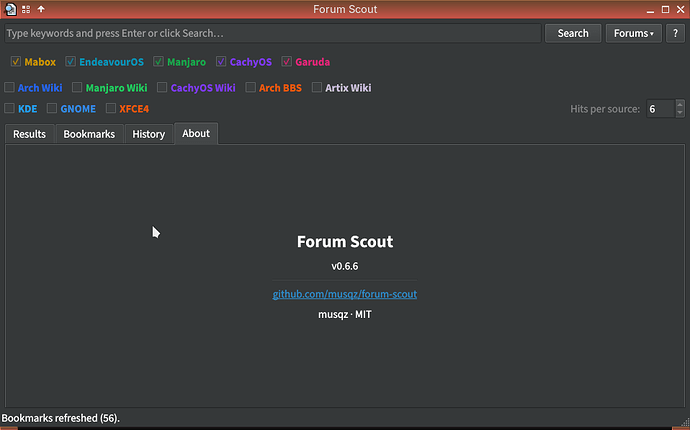
Task: Open the github.com/musqz/forum-scout link
Action: [345, 294]
